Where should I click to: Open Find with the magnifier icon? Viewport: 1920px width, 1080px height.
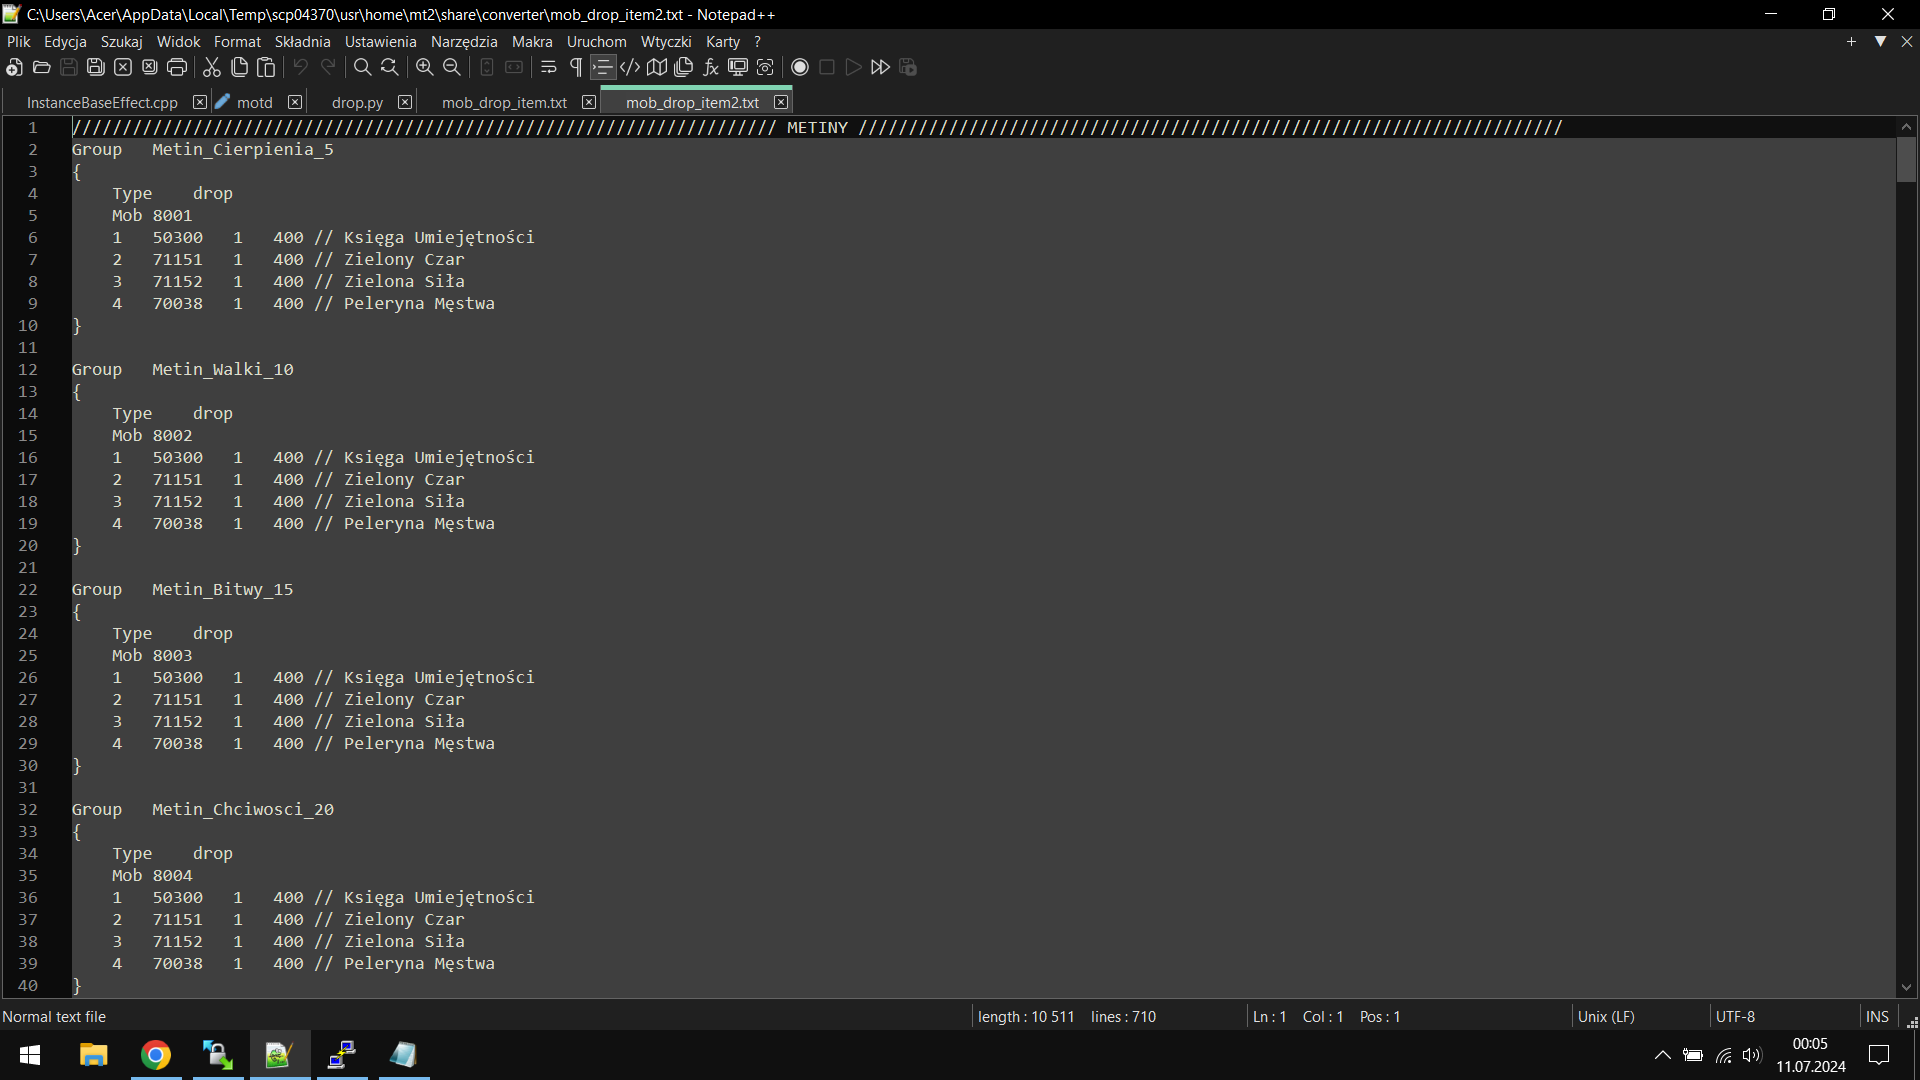pyautogui.click(x=362, y=67)
